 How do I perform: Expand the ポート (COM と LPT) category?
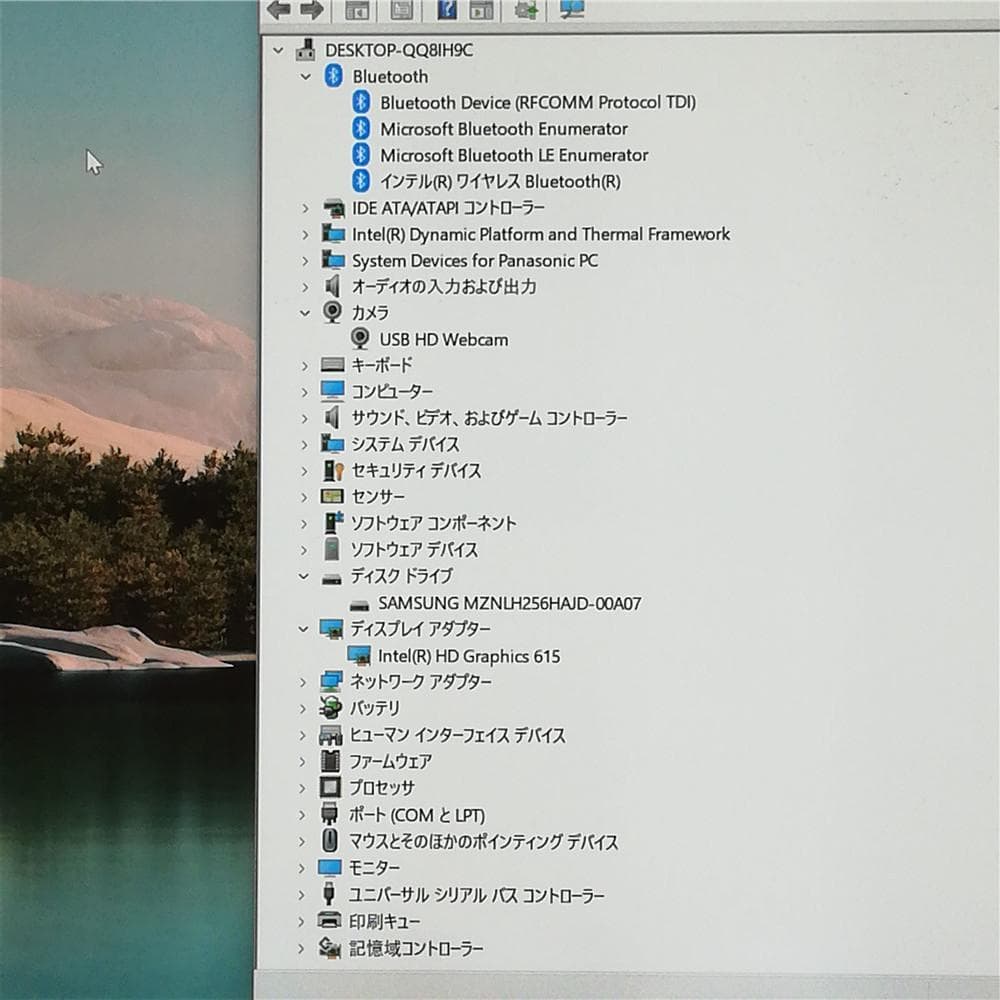pyautogui.click(x=302, y=815)
